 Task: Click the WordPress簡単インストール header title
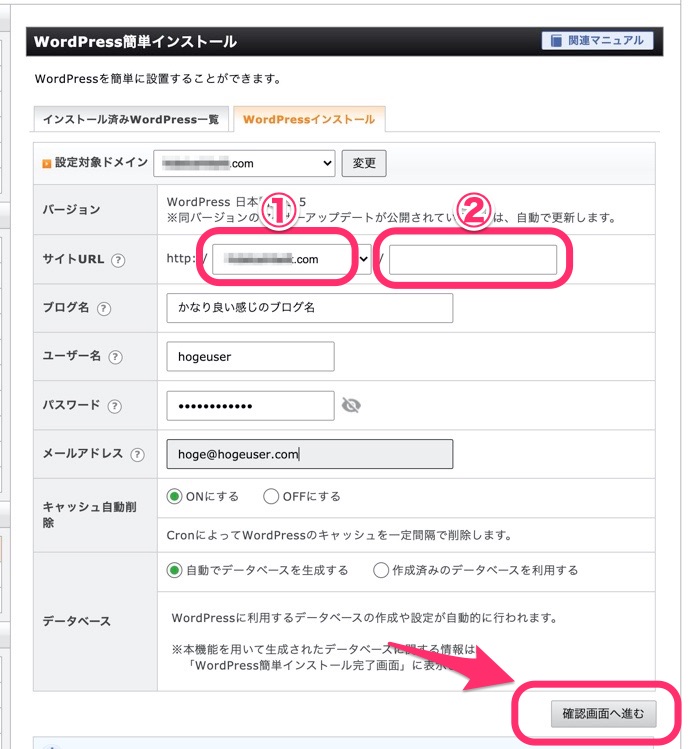[x=135, y=42]
